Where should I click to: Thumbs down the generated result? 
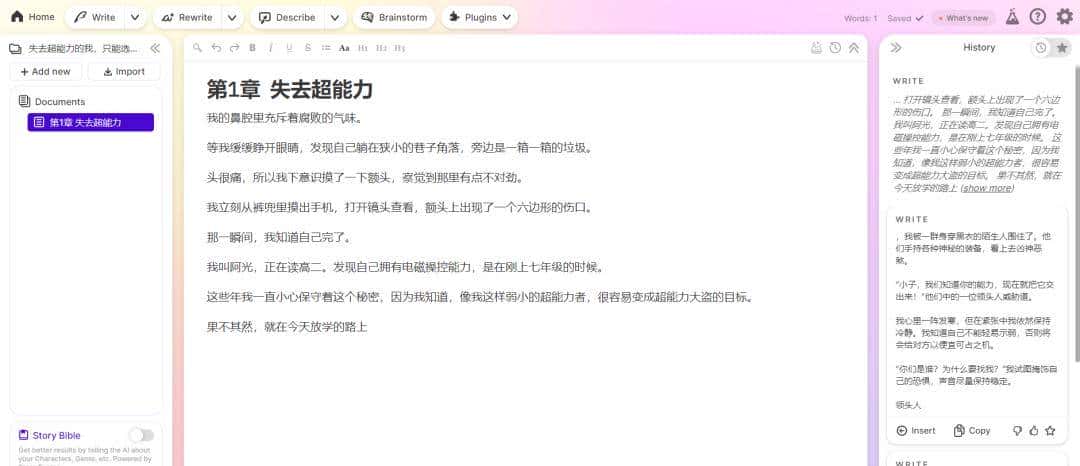pyautogui.click(x=1017, y=430)
